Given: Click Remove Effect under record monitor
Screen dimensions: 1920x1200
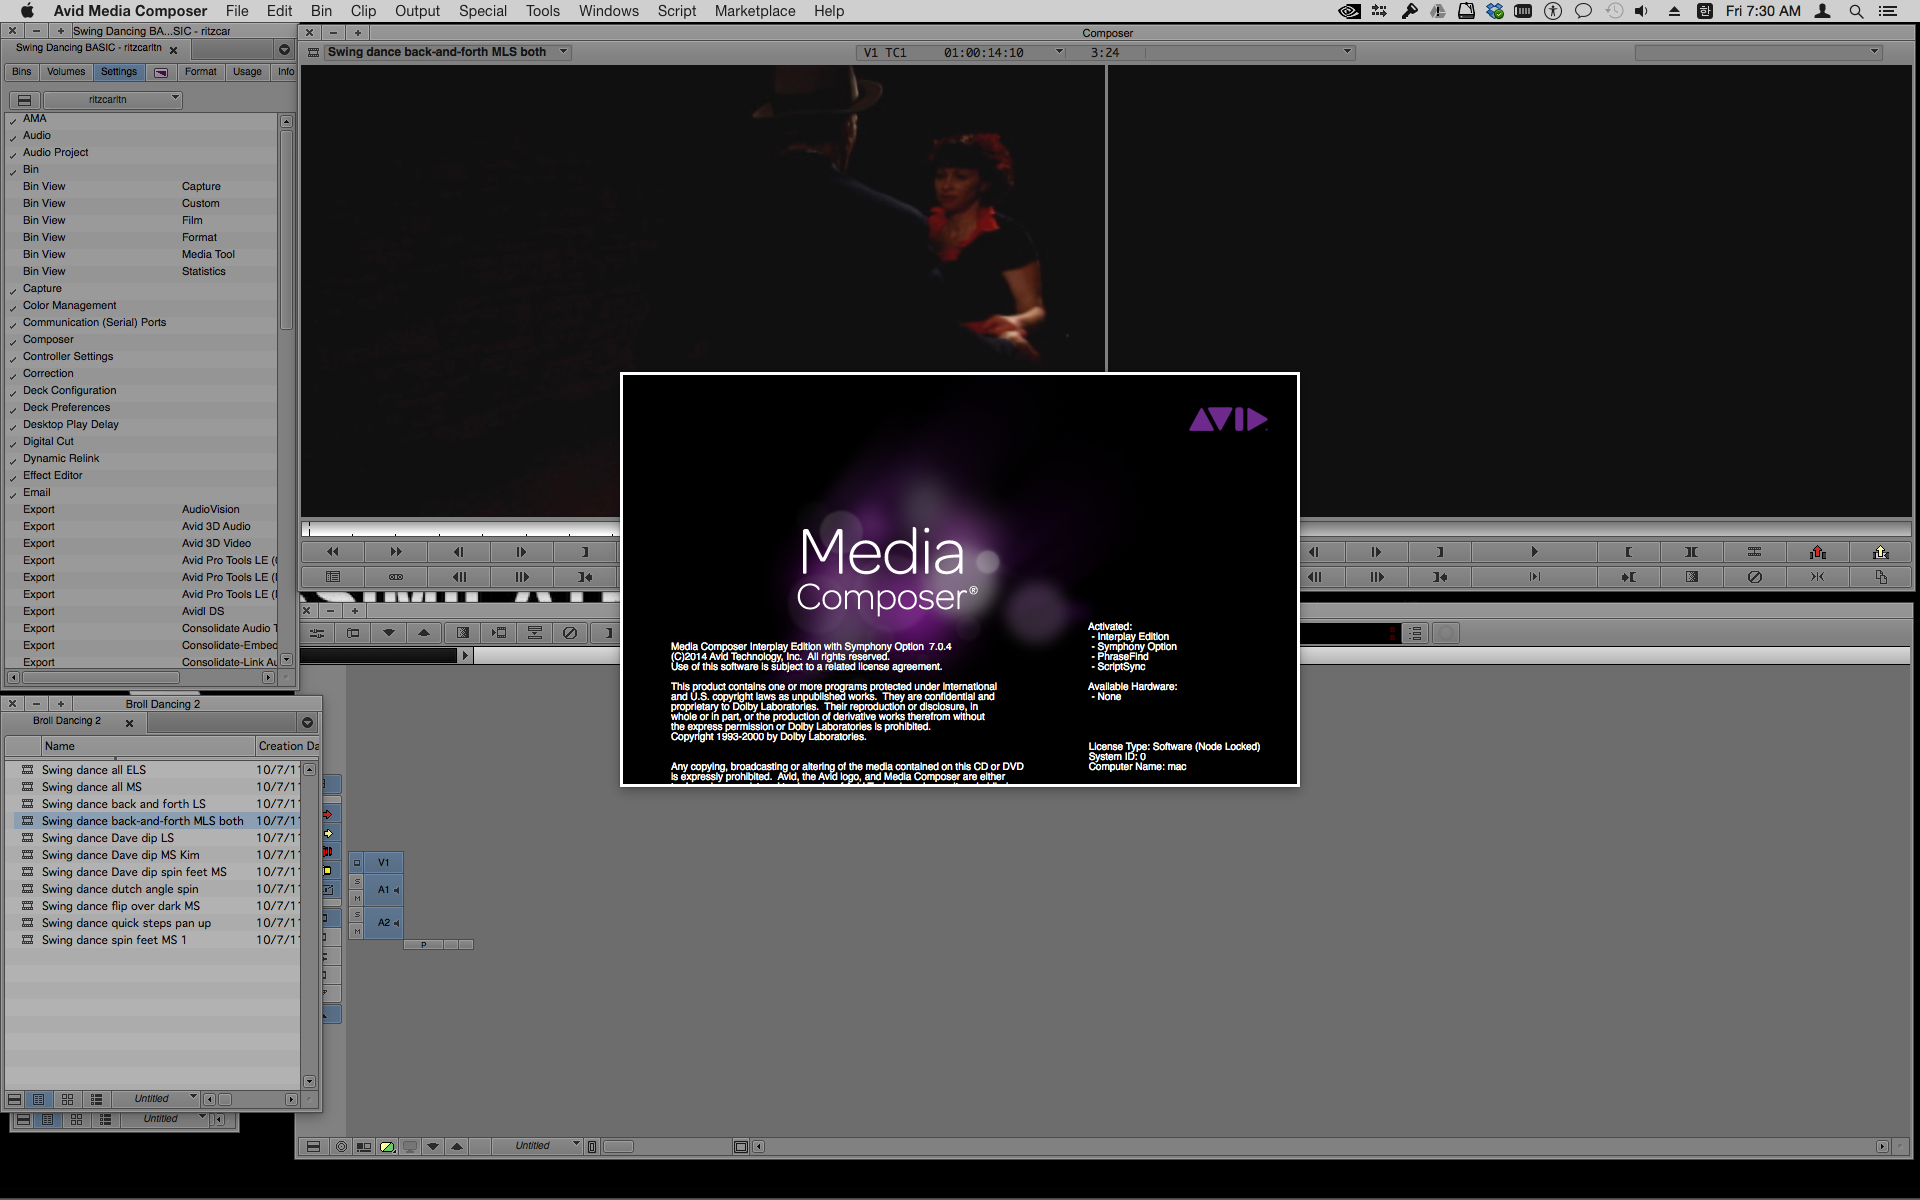Looking at the screenshot, I should pyautogui.click(x=1754, y=577).
